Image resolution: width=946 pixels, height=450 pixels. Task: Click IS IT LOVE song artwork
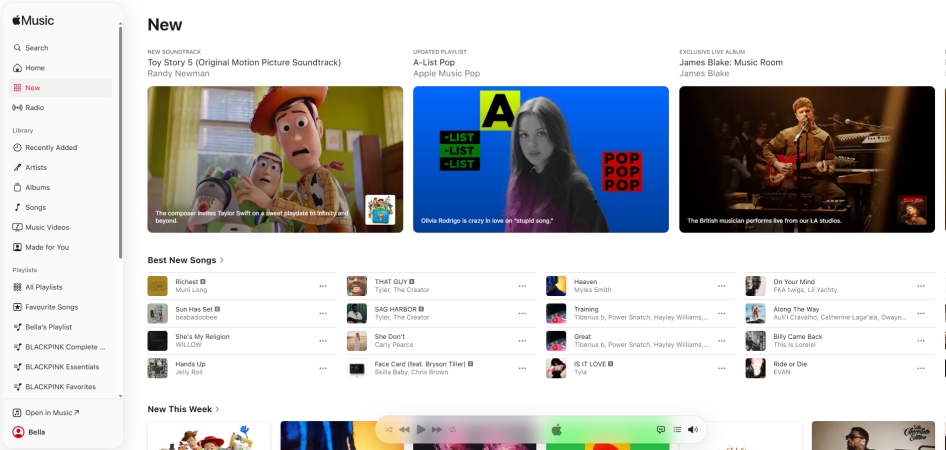(x=556, y=368)
